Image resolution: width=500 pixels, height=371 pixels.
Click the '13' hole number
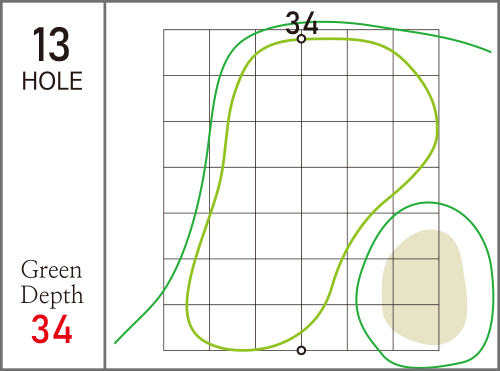[51, 45]
